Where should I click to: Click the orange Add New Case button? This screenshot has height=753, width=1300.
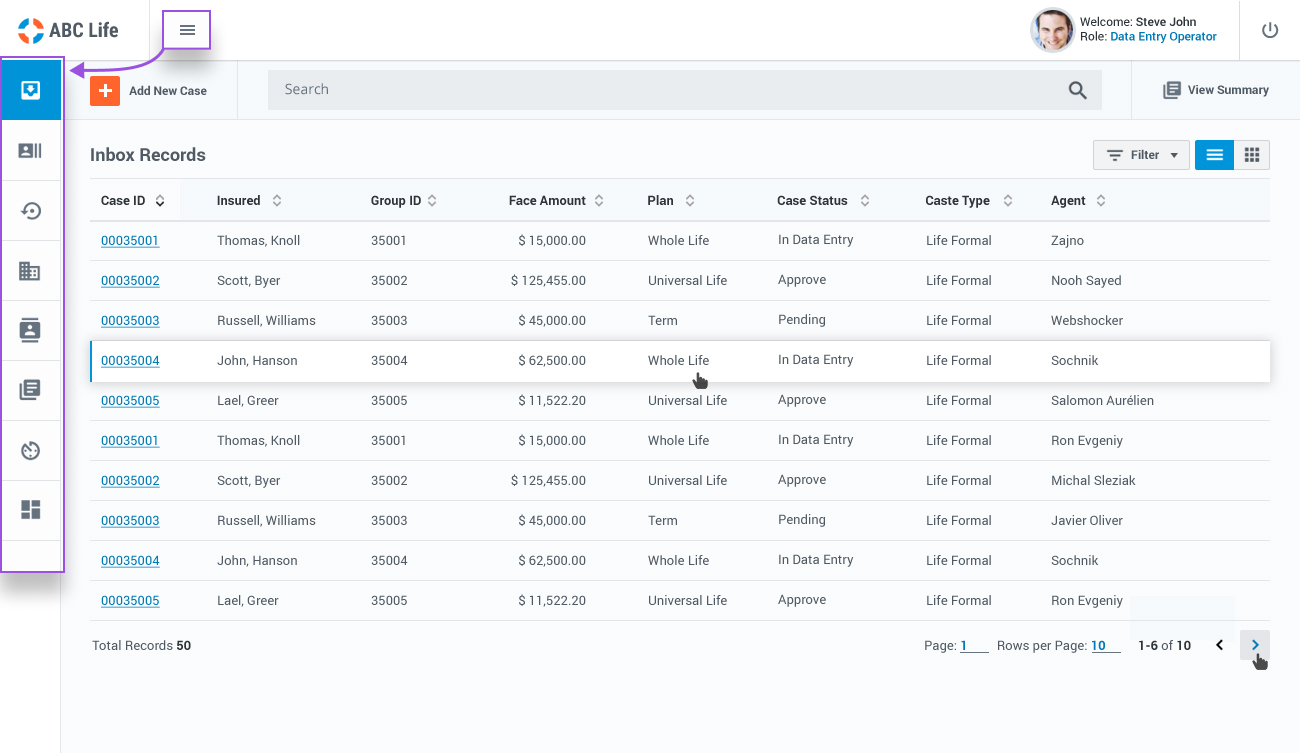click(x=105, y=90)
